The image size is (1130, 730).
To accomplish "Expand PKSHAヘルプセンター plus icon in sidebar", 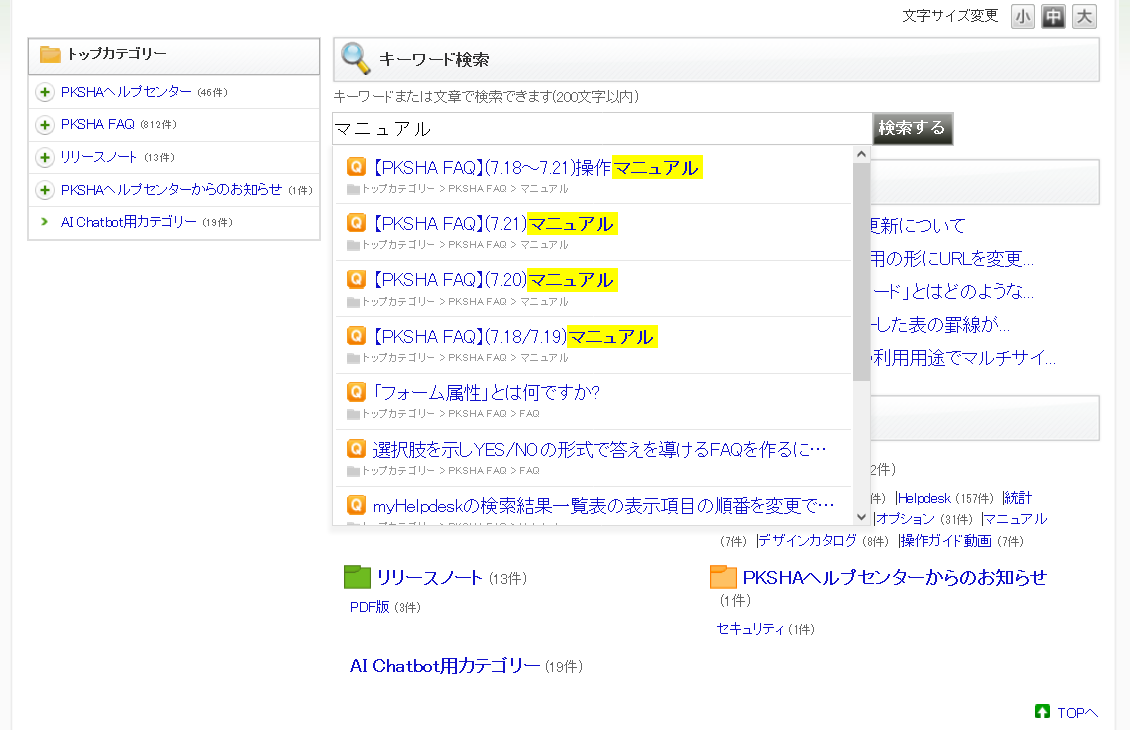I will [45, 93].
